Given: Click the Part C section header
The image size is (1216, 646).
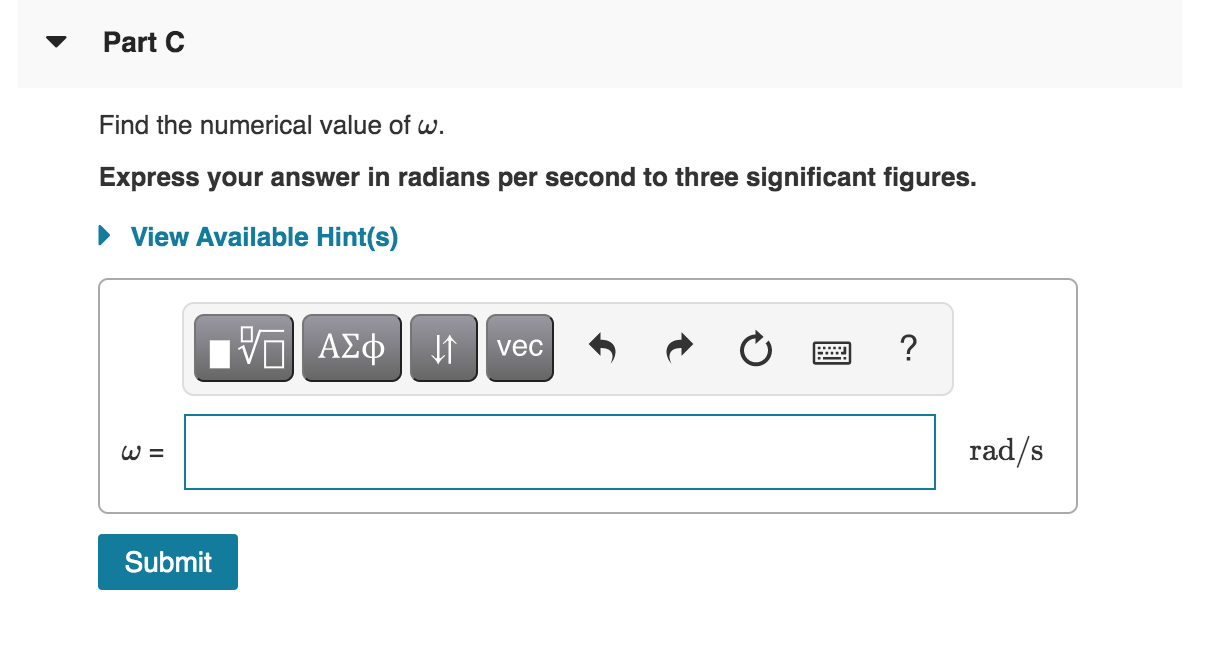Looking at the screenshot, I should pos(144,42).
